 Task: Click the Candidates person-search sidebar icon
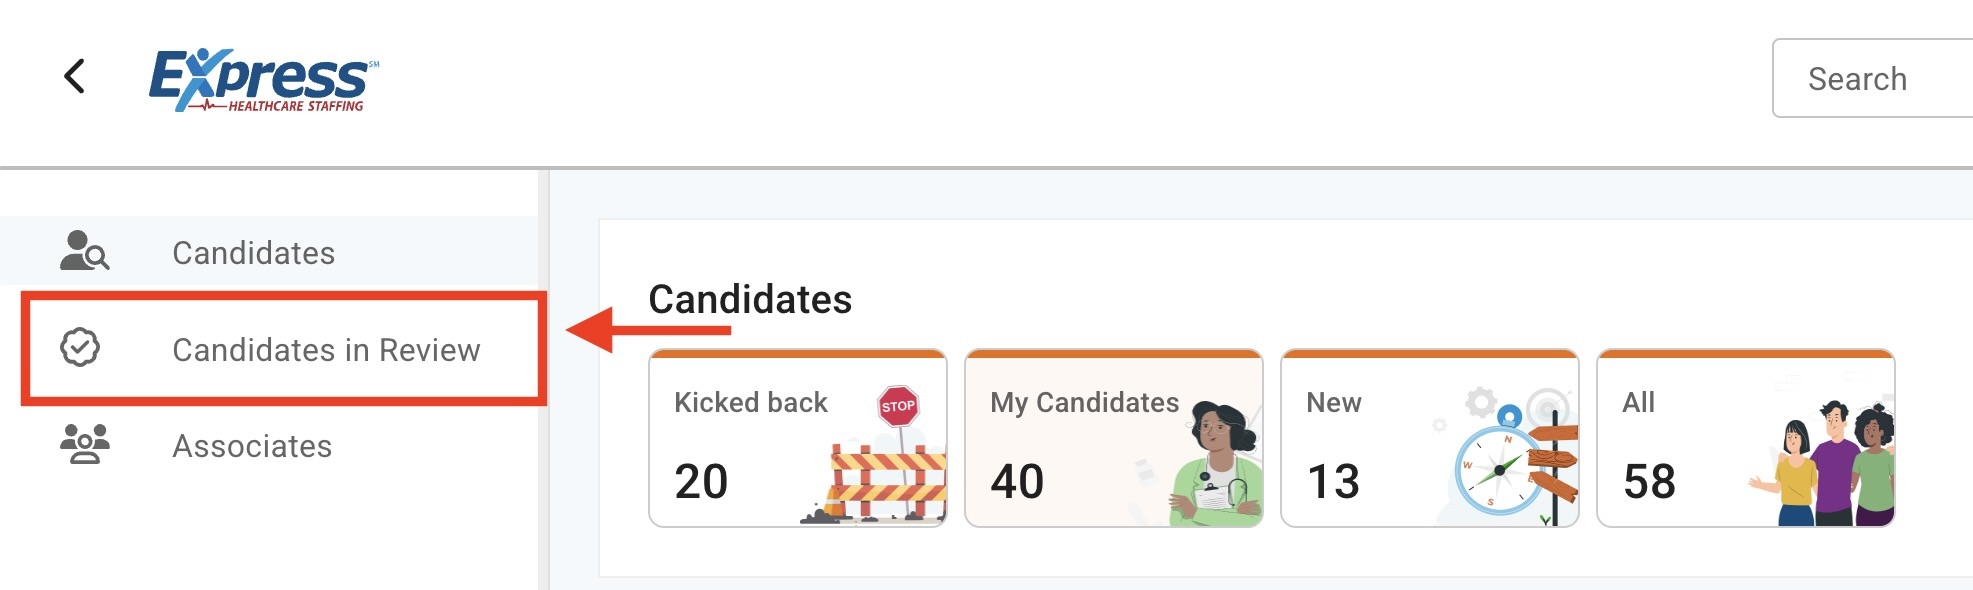(84, 251)
